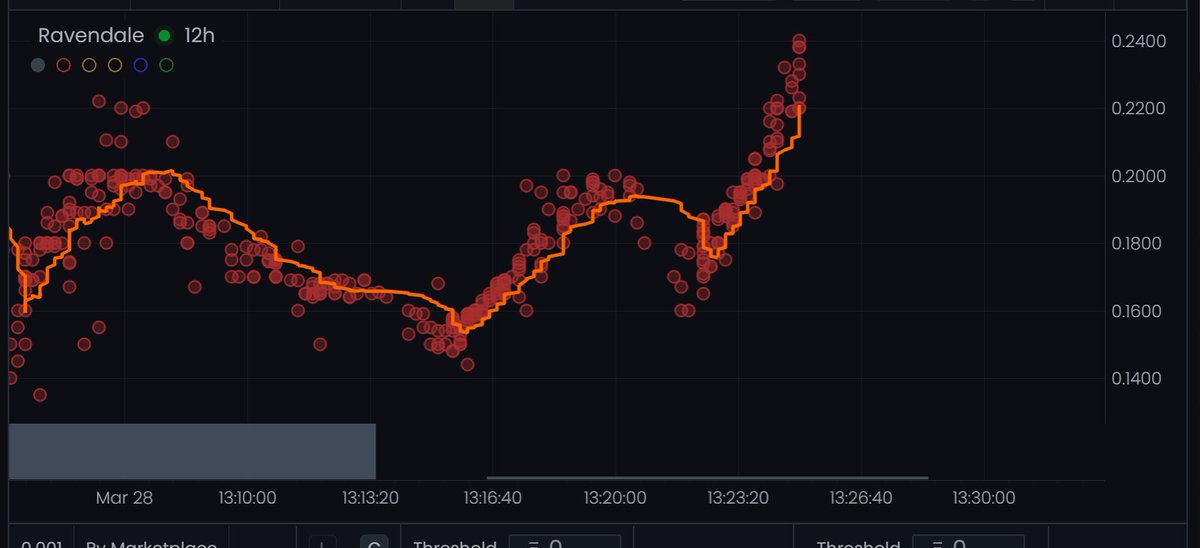The height and width of the screenshot is (548, 1200).
Task: Select the lowest data point near 0.1350
Action: point(40,395)
